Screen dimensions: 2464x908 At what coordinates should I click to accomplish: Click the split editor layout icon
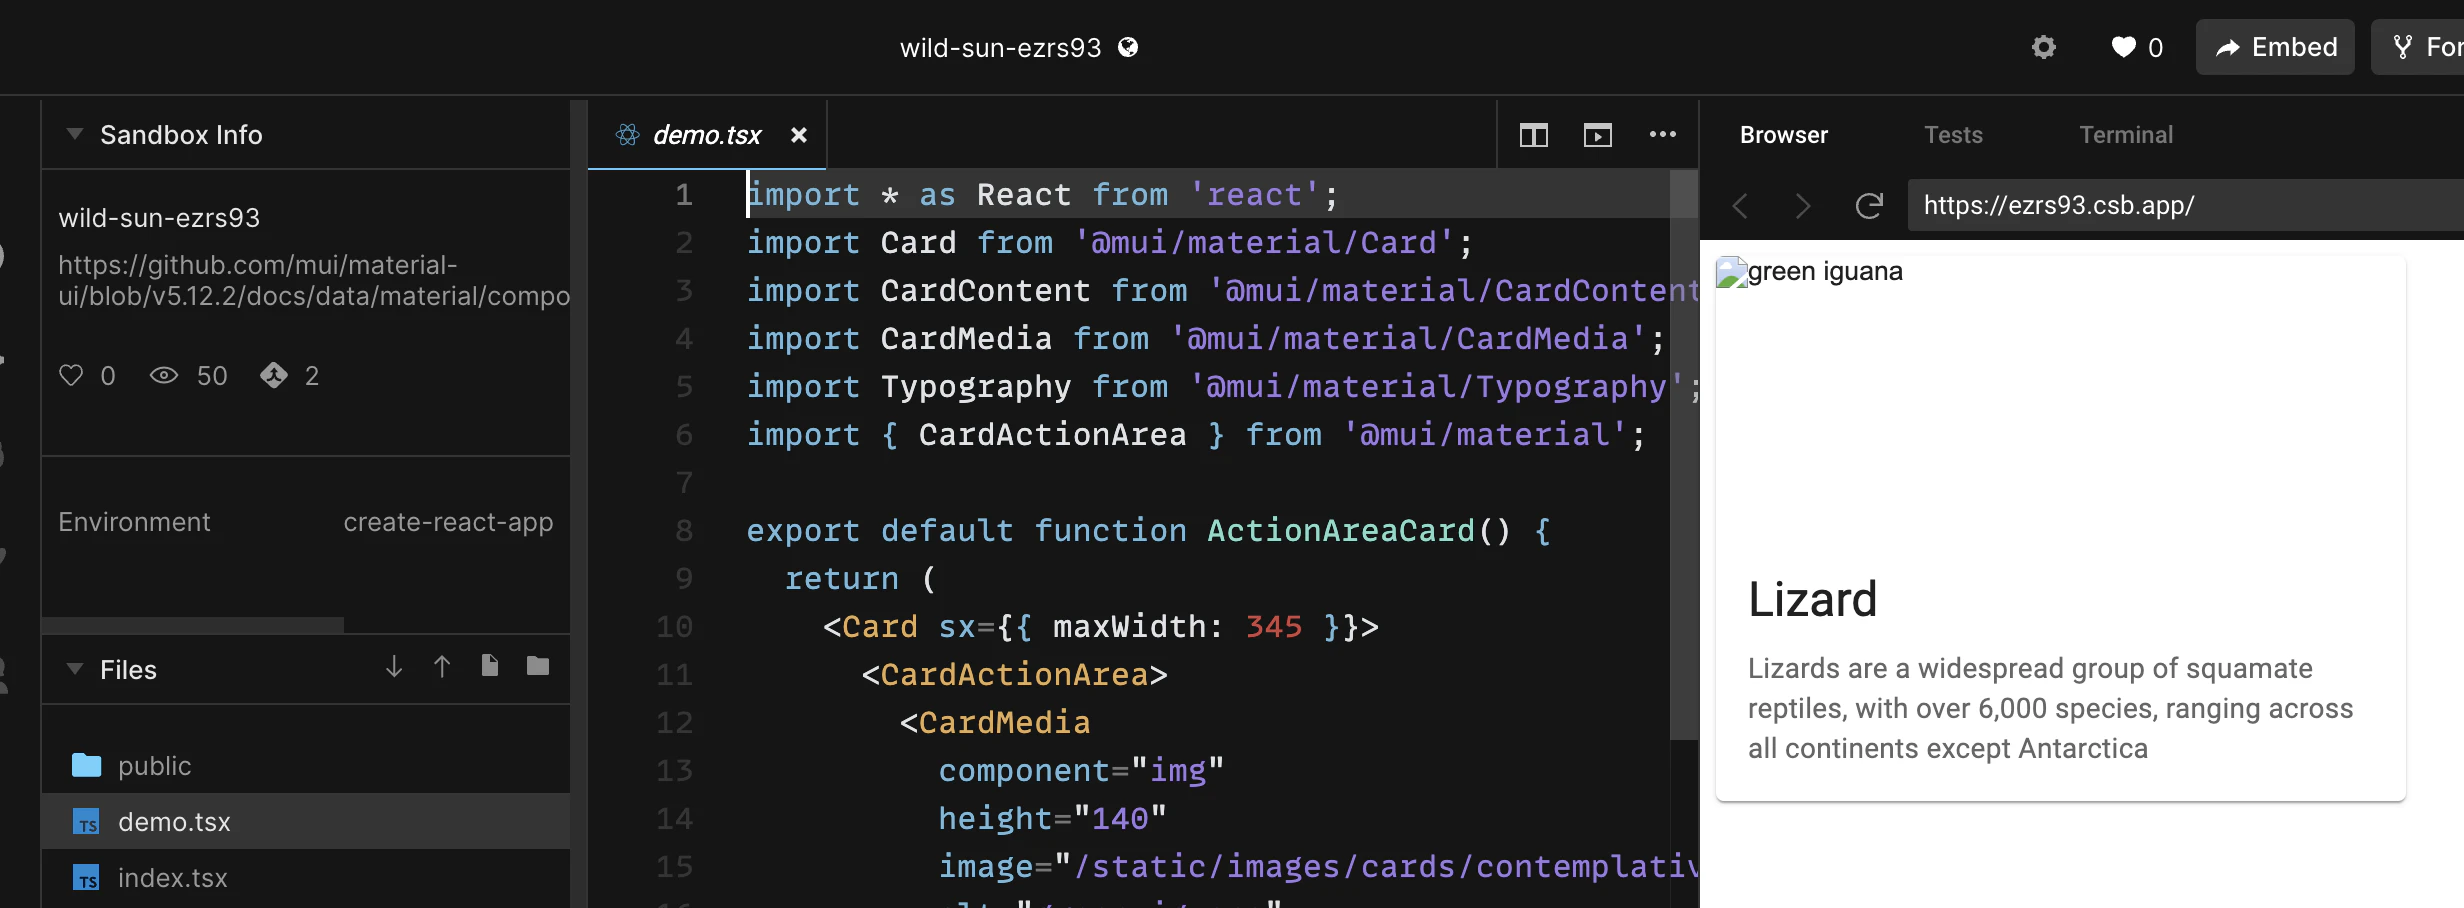(1533, 134)
